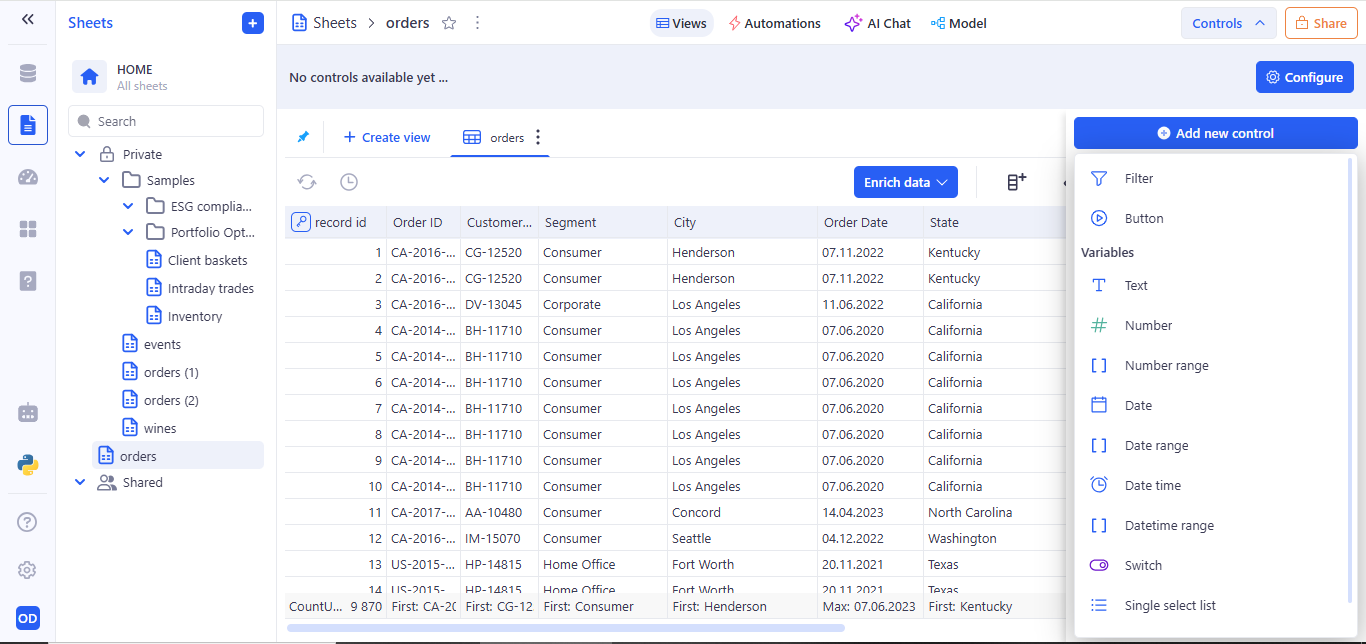Choose Date time variable option
The height and width of the screenshot is (644, 1366).
click(x=1211, y=485)
